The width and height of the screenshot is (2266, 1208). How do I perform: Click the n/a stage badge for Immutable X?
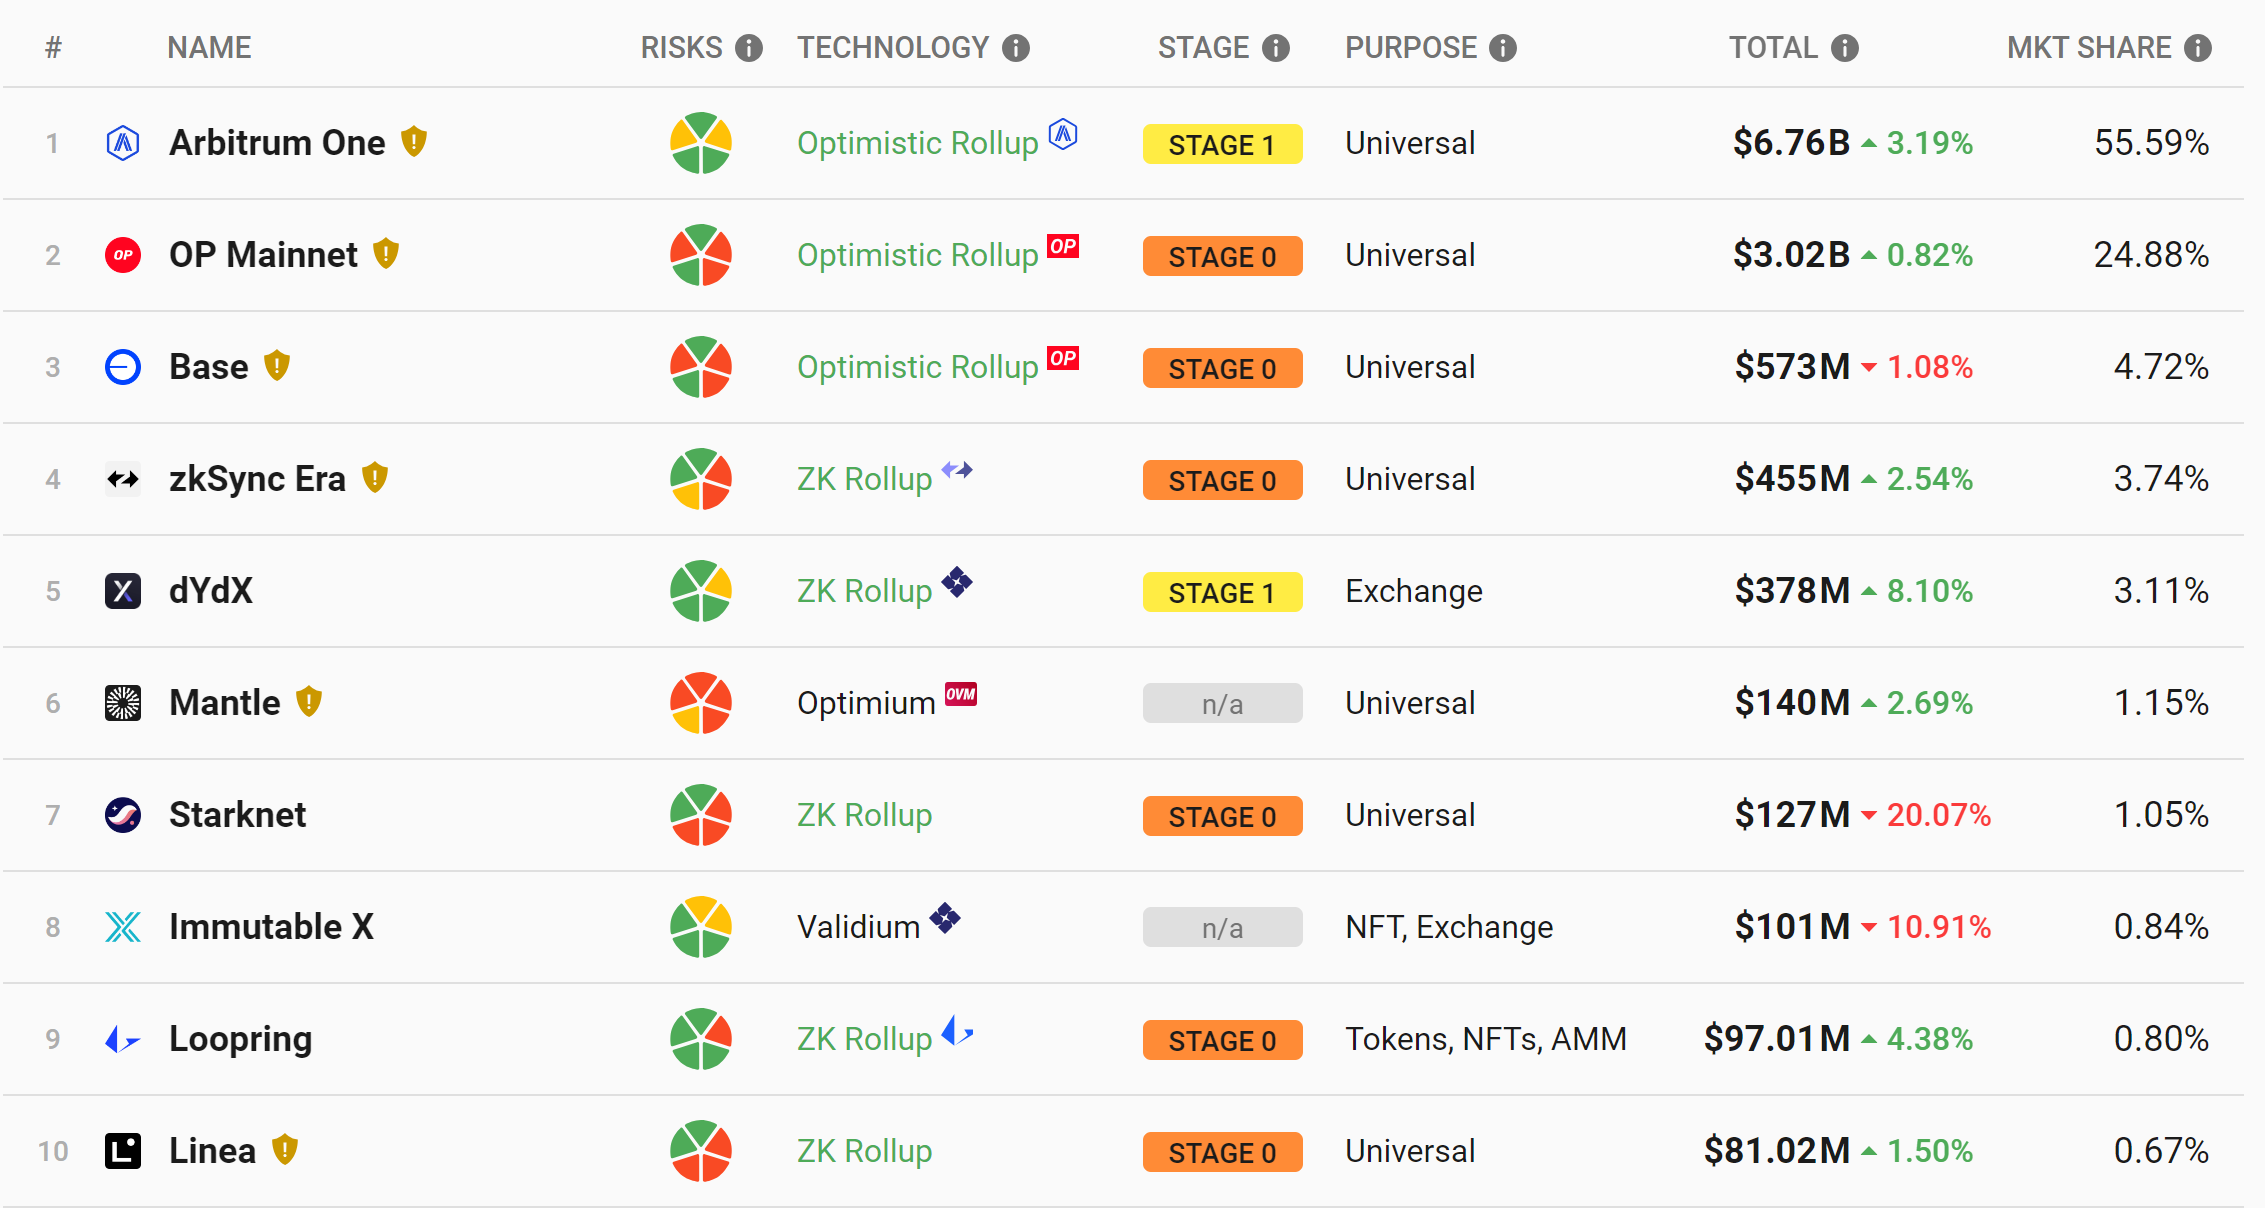(x=1222, y=928)
